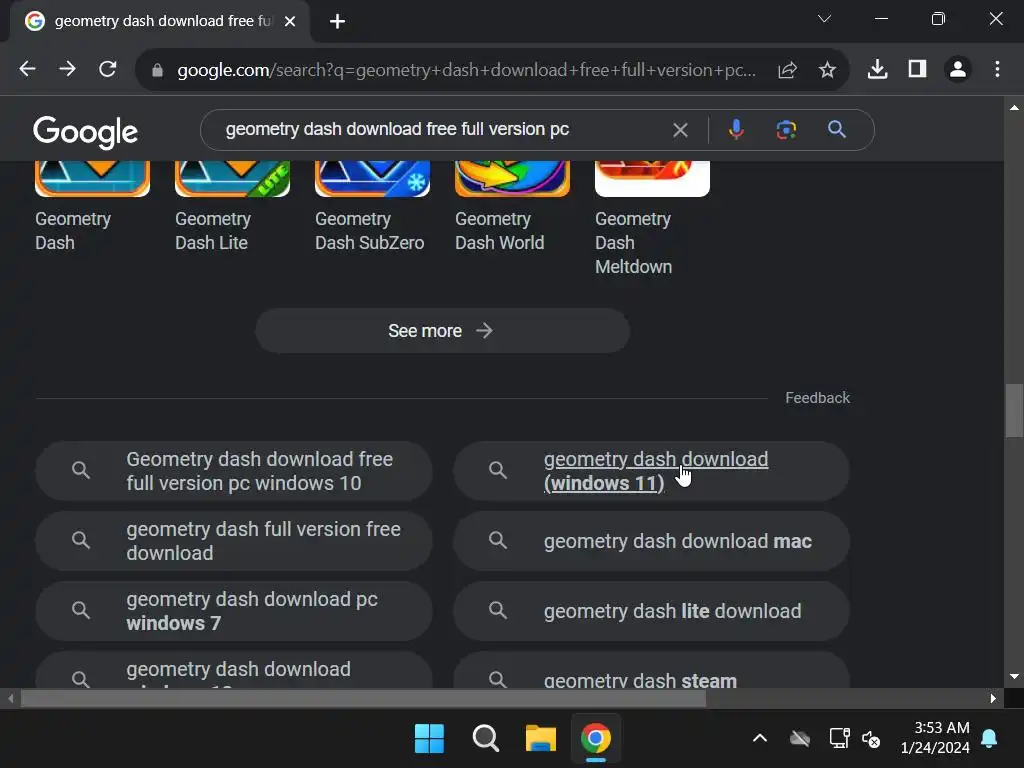The height and width of the screenshot is (768, 1024).
Task: Search geometry dash download pc windows 7
Action: [234, 611]
